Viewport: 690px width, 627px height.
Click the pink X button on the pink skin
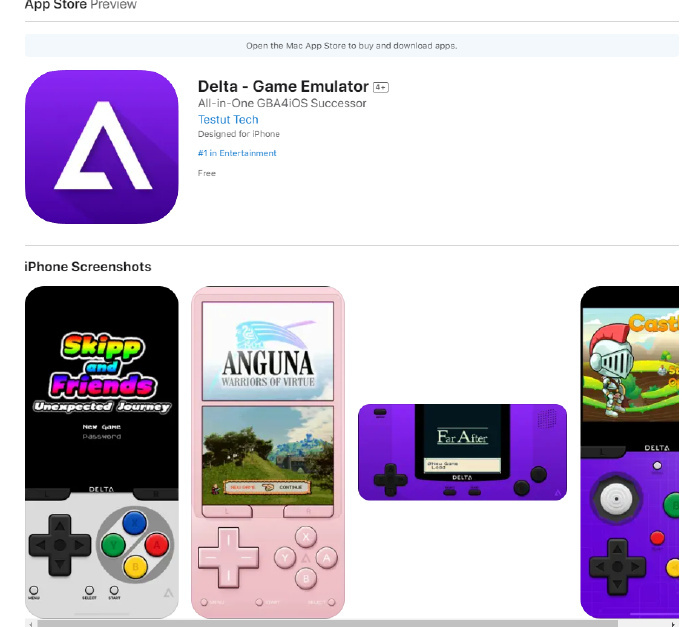[306, 537]
